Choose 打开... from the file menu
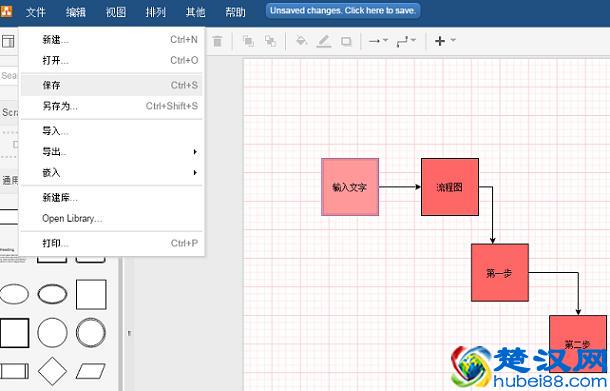This screenshot has width=610, height=391. point(112,61)
